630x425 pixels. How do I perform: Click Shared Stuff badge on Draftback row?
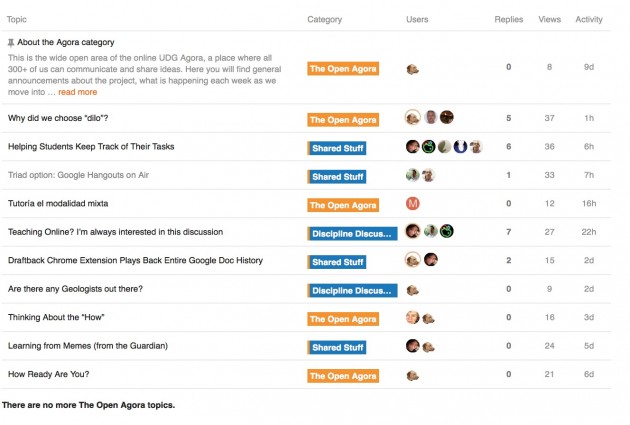(x=338, y=262)
